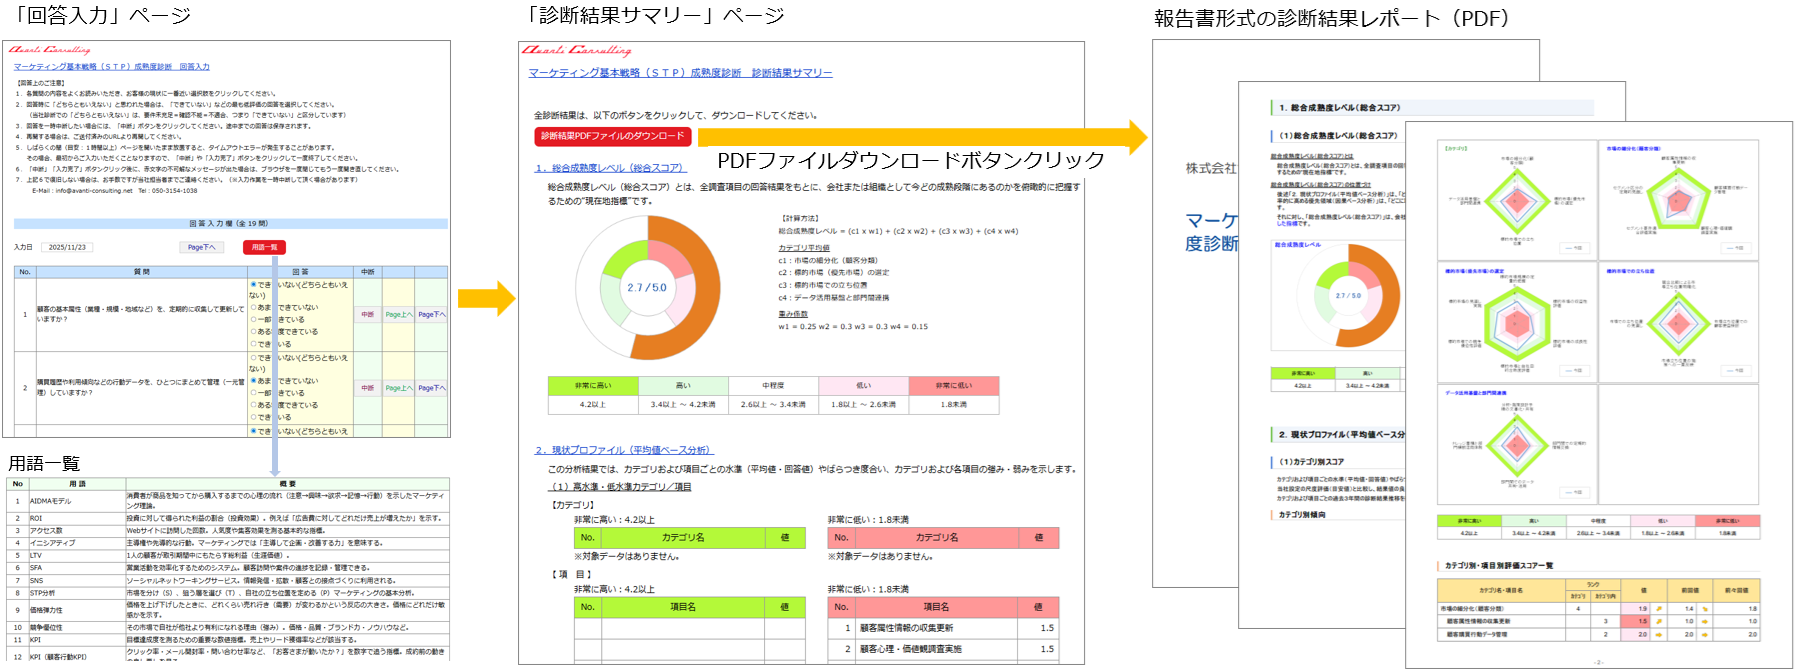Image resolution: width=1796 pixels, height=672 pixels.
Task: Click the 4.2以上 range cell in summary legend
Action: pyautogui.click(x=593, y=405)
